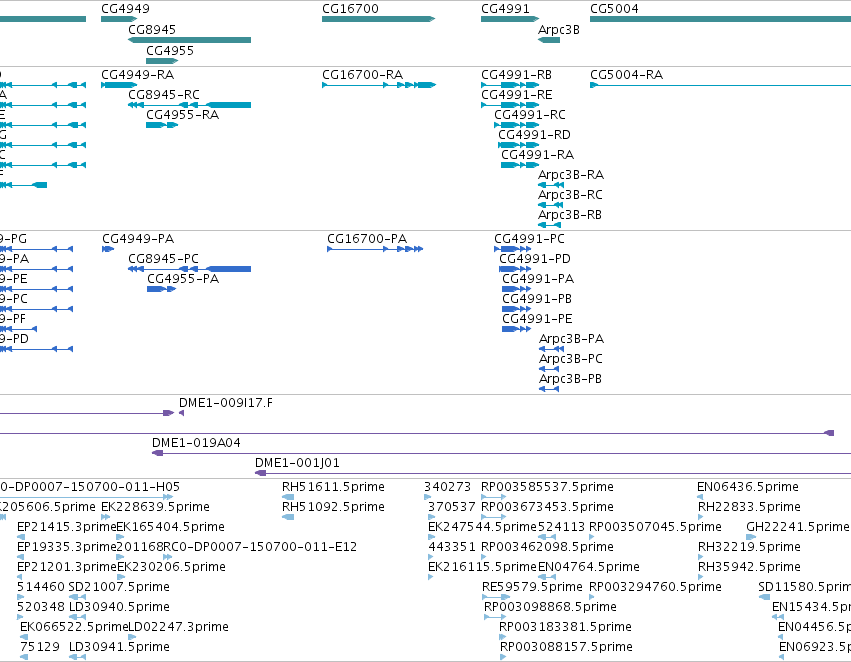Select protein CG16700-PA label
Screen dimensions: 851x662
pyautogui.click(x=367, y=239)
